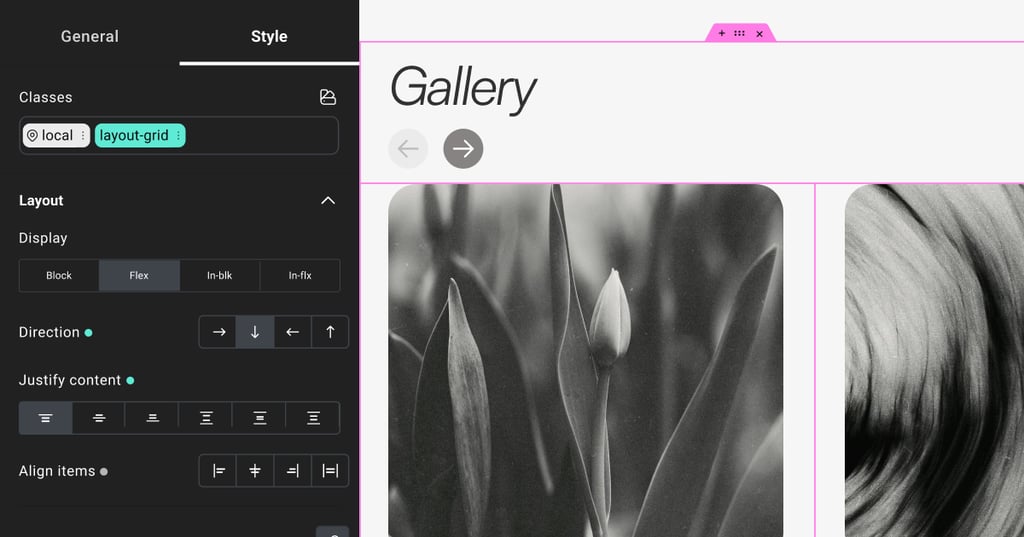Screen dimensions: 1024x537
Task: Align items to center icon
Action: pos(255,470)
